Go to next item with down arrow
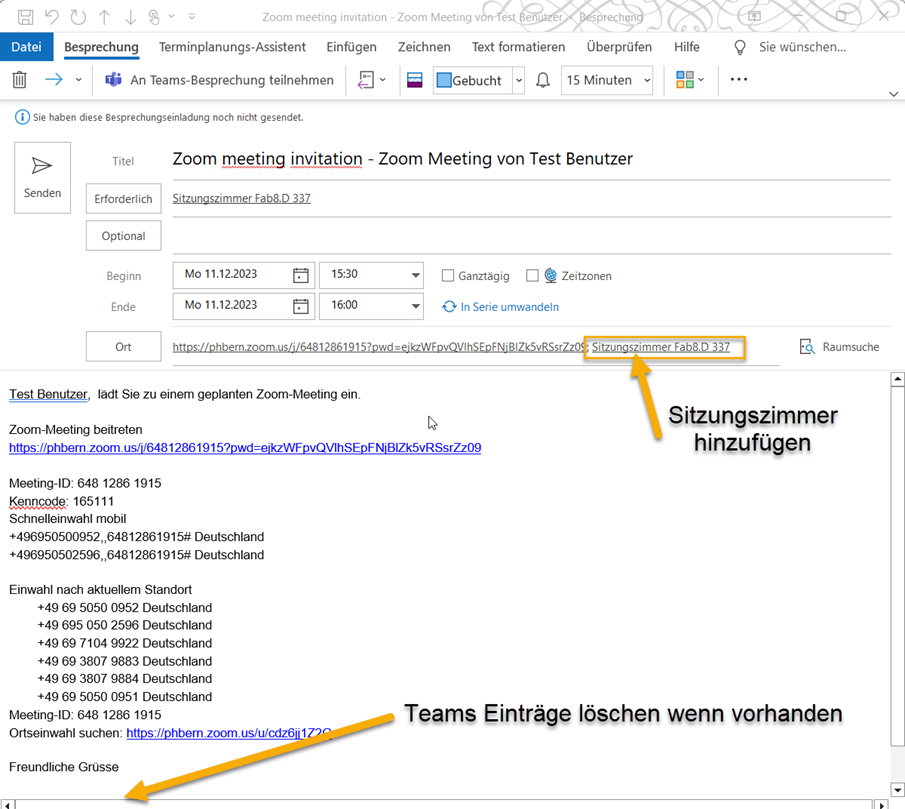905x809 pixels. coord(130,17)
